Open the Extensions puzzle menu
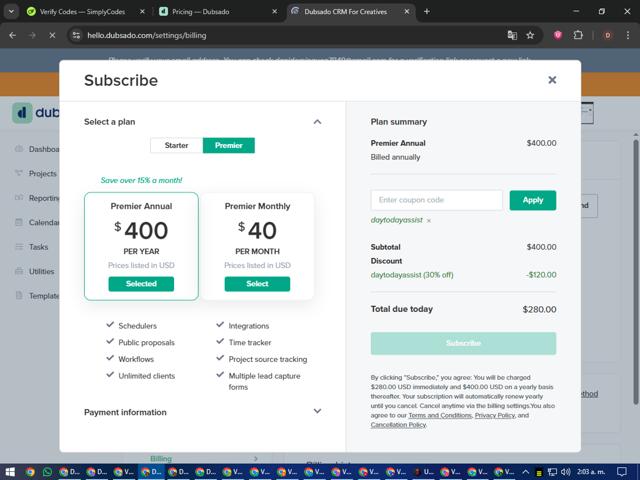The width and height of the screenshot is (640, 480). pyautogui.click(x=578, y=36)
